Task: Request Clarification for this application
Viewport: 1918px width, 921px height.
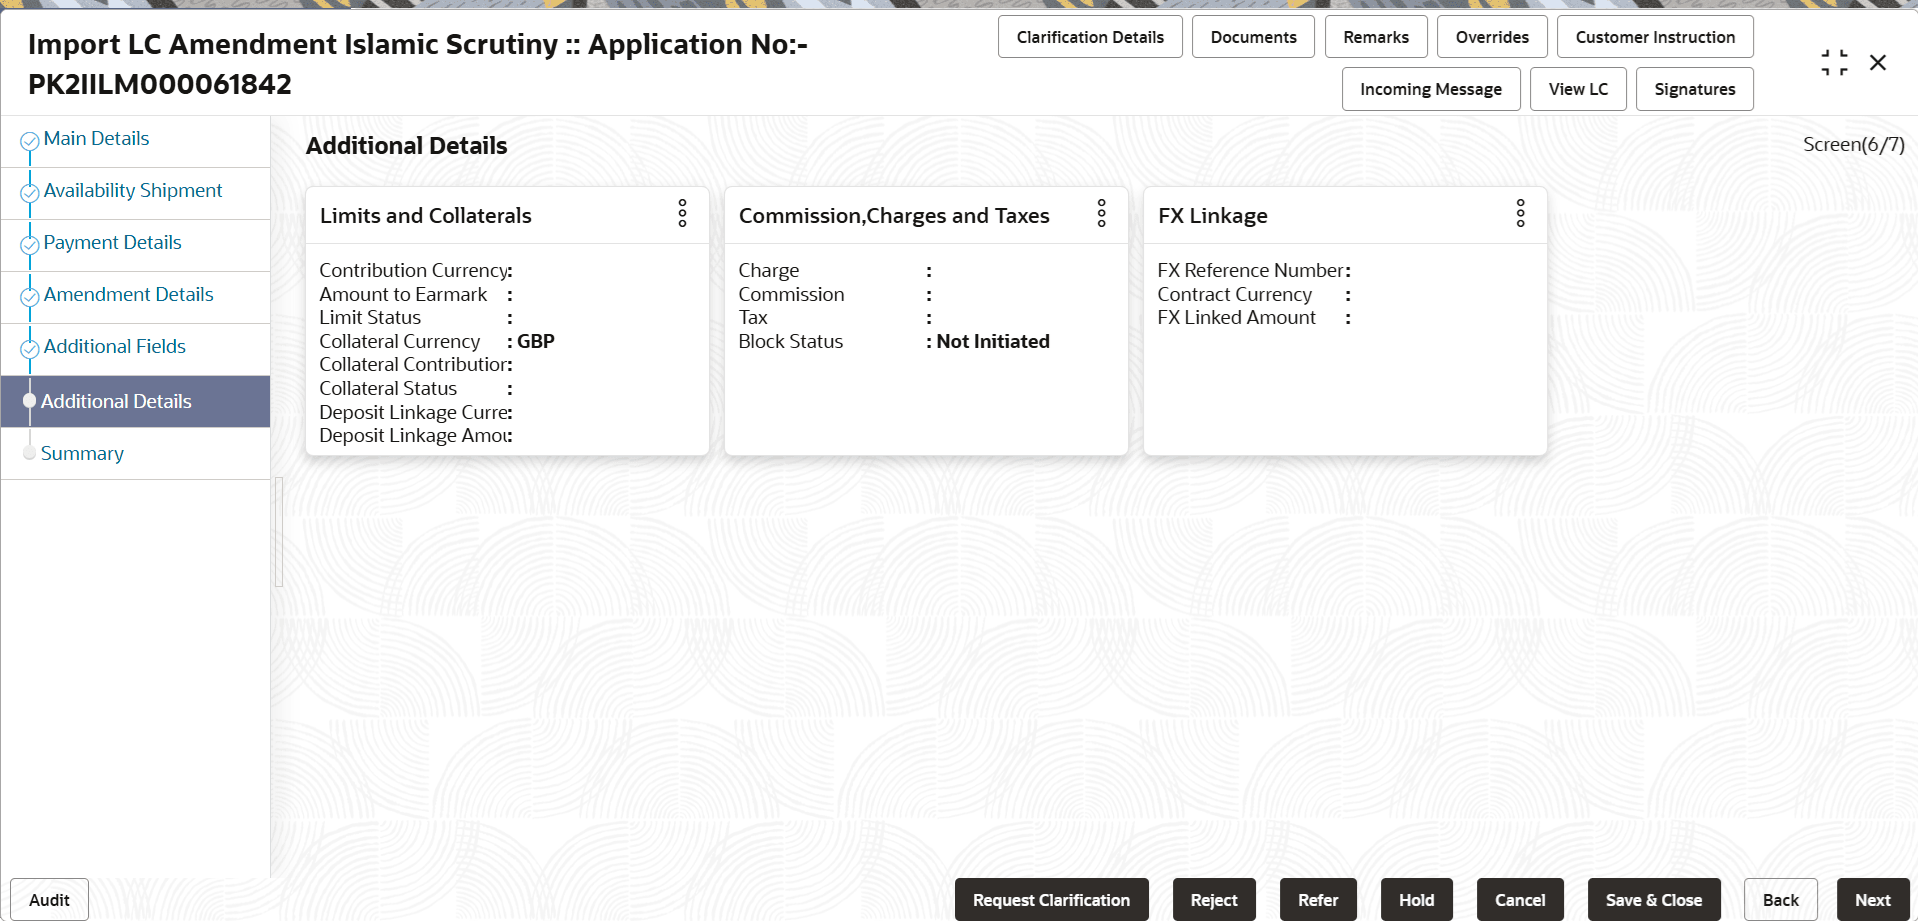Action: [1051, 899]
